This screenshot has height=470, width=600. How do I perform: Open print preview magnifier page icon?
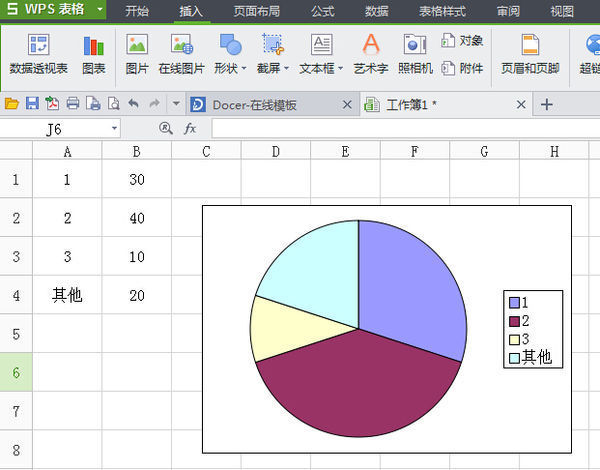pos(114,103)
